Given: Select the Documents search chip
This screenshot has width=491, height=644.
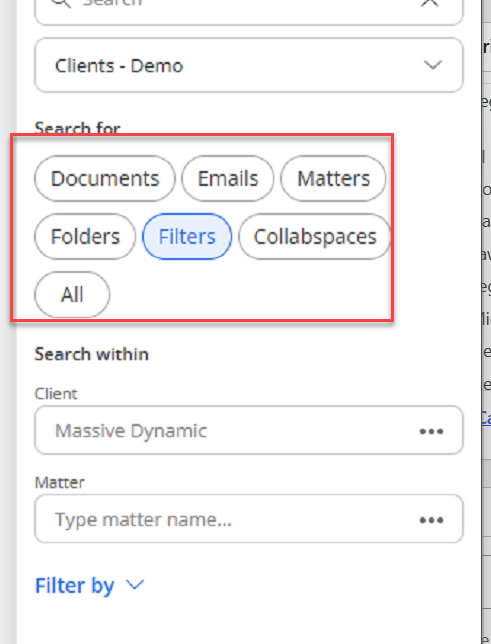Looking at the screenshot, I should (105, 179).
